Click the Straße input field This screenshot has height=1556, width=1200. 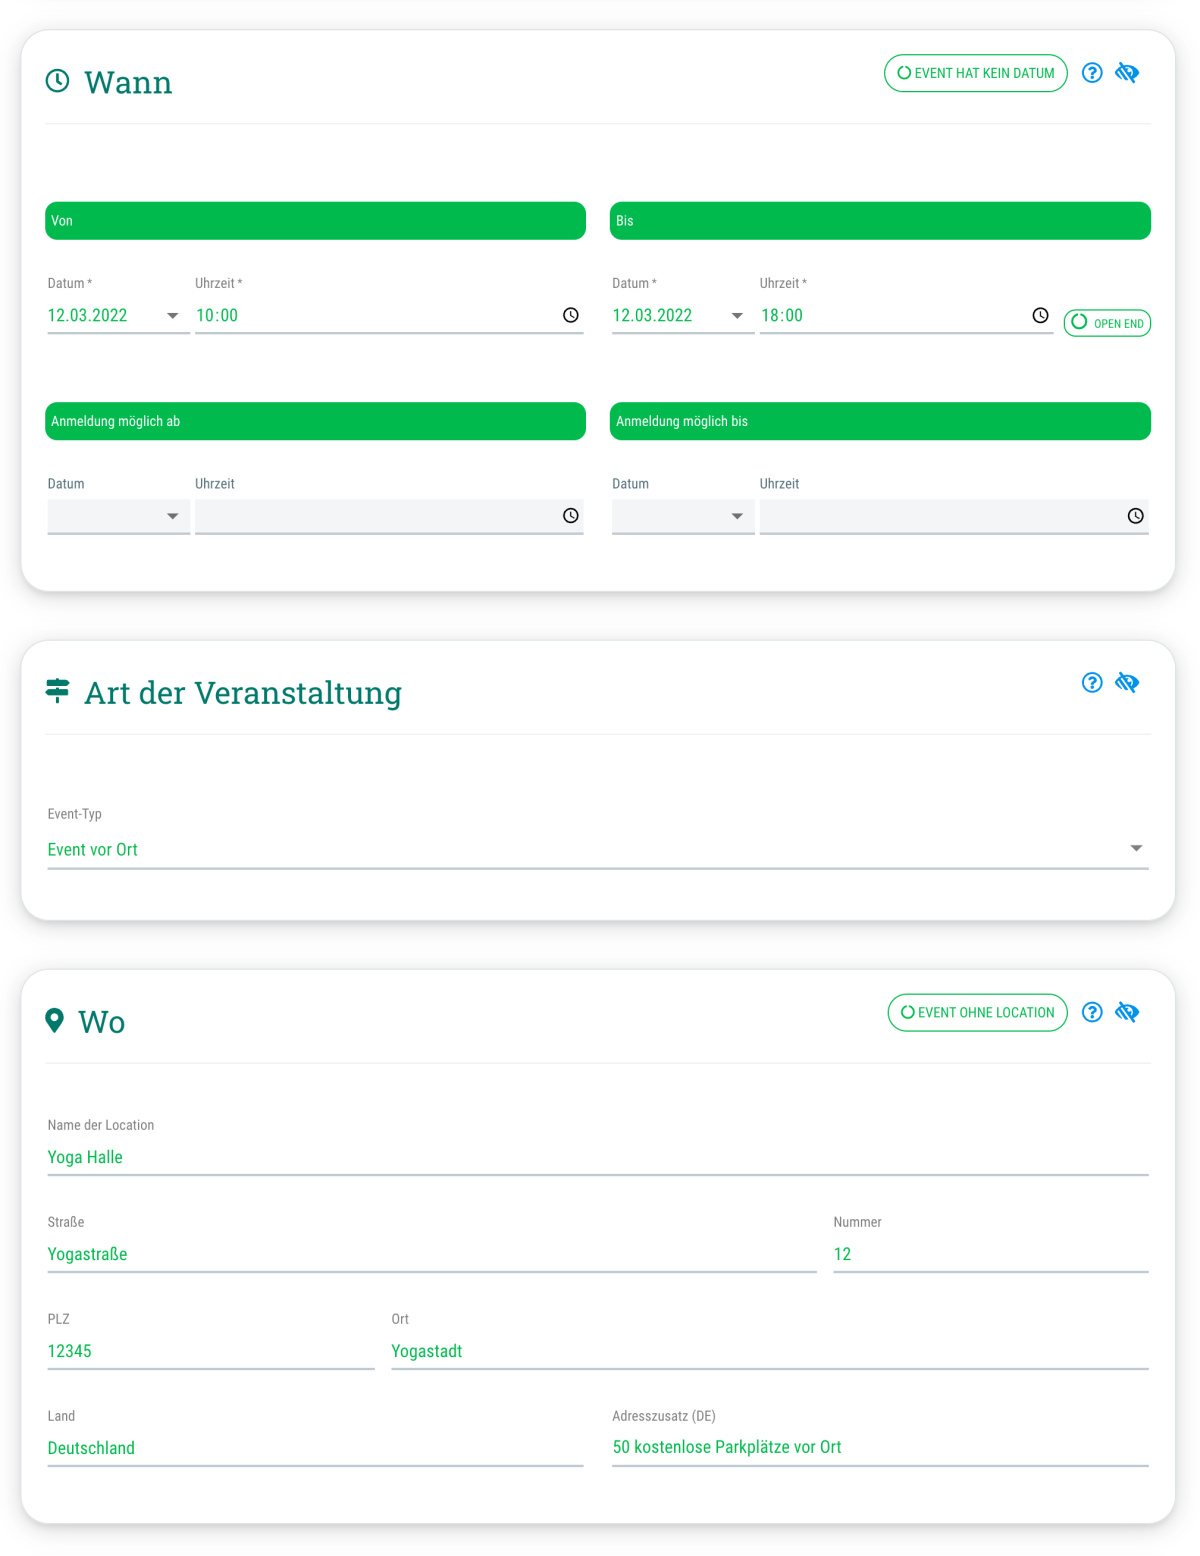click(431, 1254)
